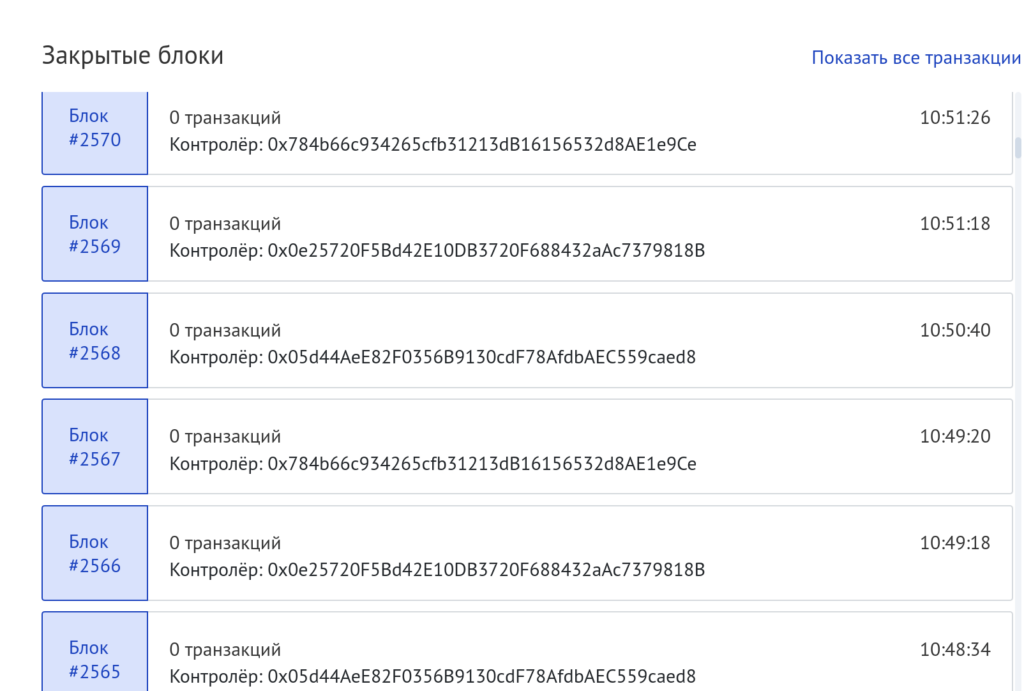Image resolution: width=1024 pixels, height=691 pixels.
Task: Click the 'Закрытые блоки' heading
Action: (133, 56)
